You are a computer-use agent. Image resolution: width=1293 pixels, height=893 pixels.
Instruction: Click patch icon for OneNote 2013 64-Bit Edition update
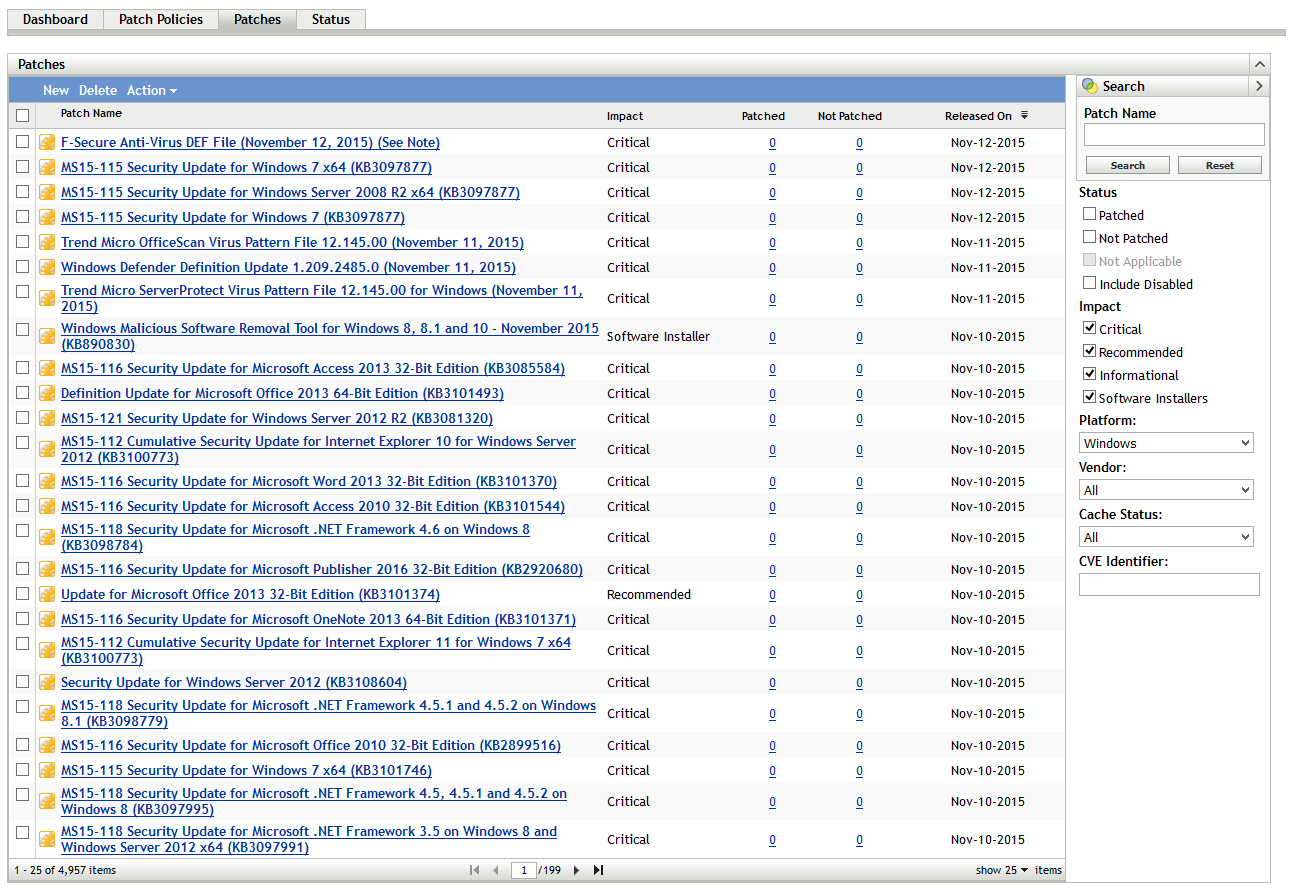(47, 620)
